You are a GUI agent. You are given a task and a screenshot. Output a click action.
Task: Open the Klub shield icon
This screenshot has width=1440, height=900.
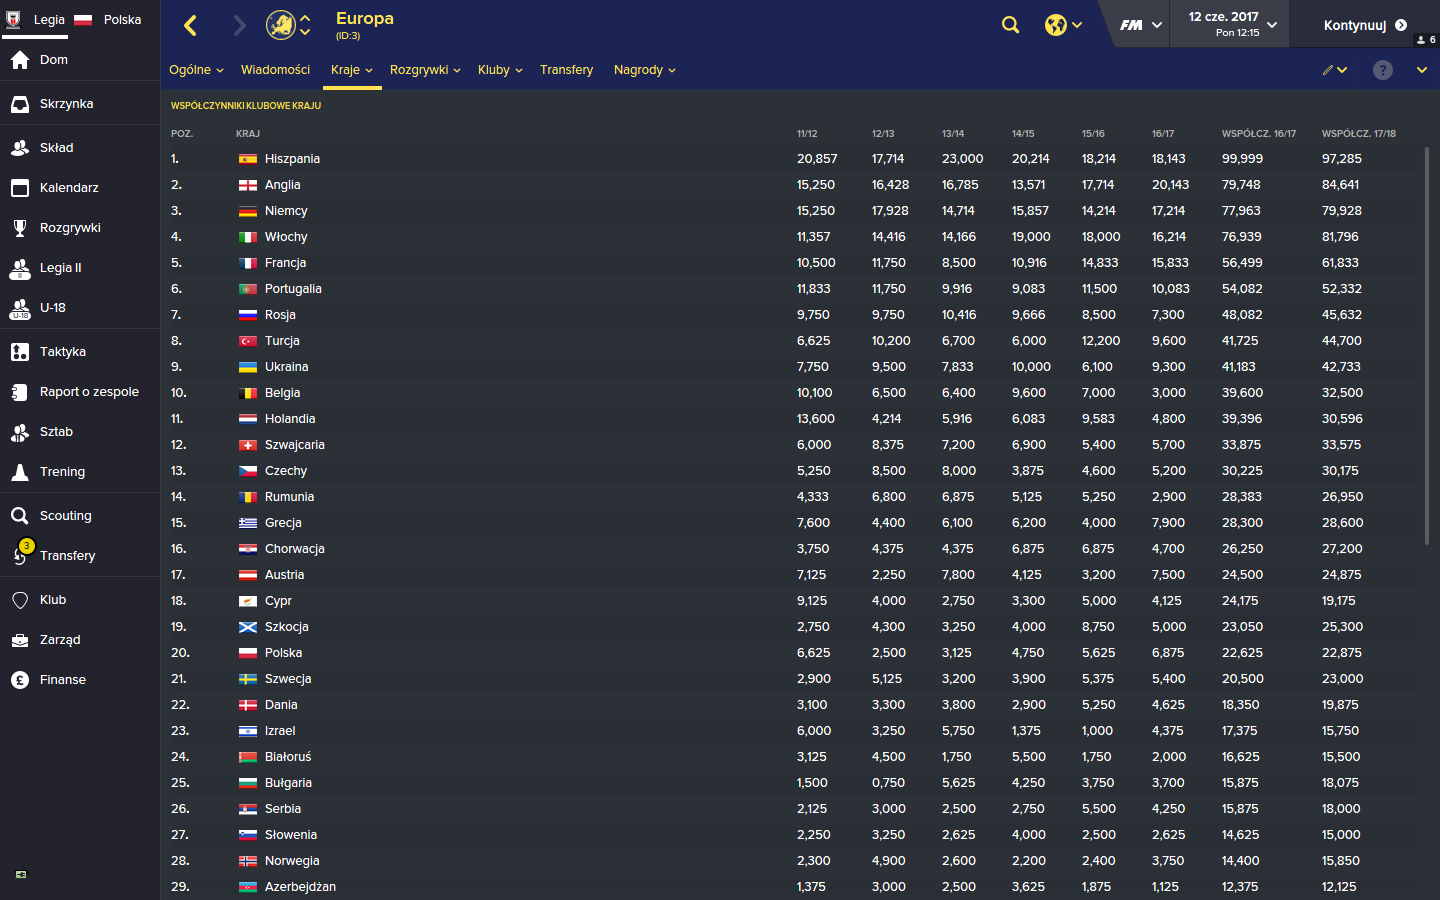20,600
